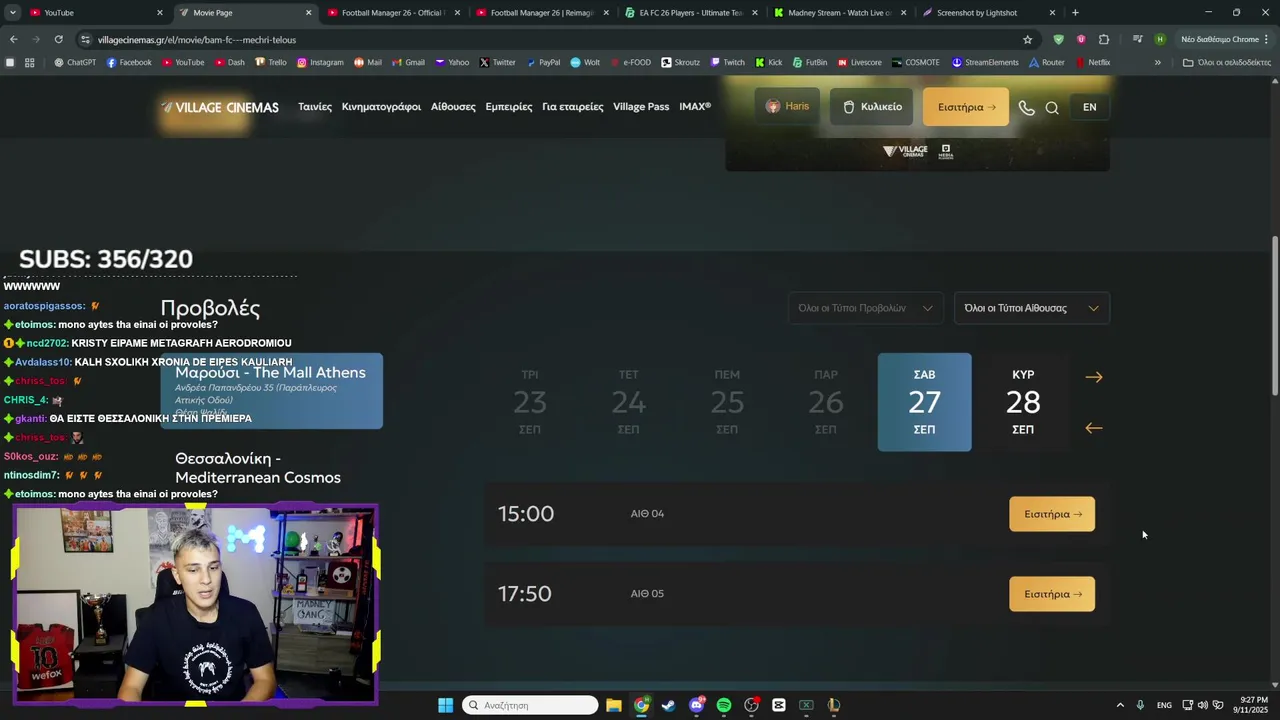The width and height of the screenshot is (1280, 720).
Task: Open new browser tab with plus
Action: (1075, 13)
